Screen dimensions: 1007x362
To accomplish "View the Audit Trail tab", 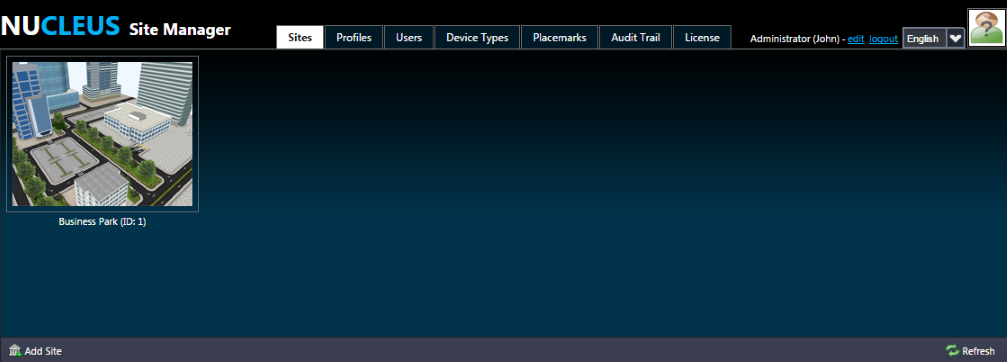I will coord(635,37).
